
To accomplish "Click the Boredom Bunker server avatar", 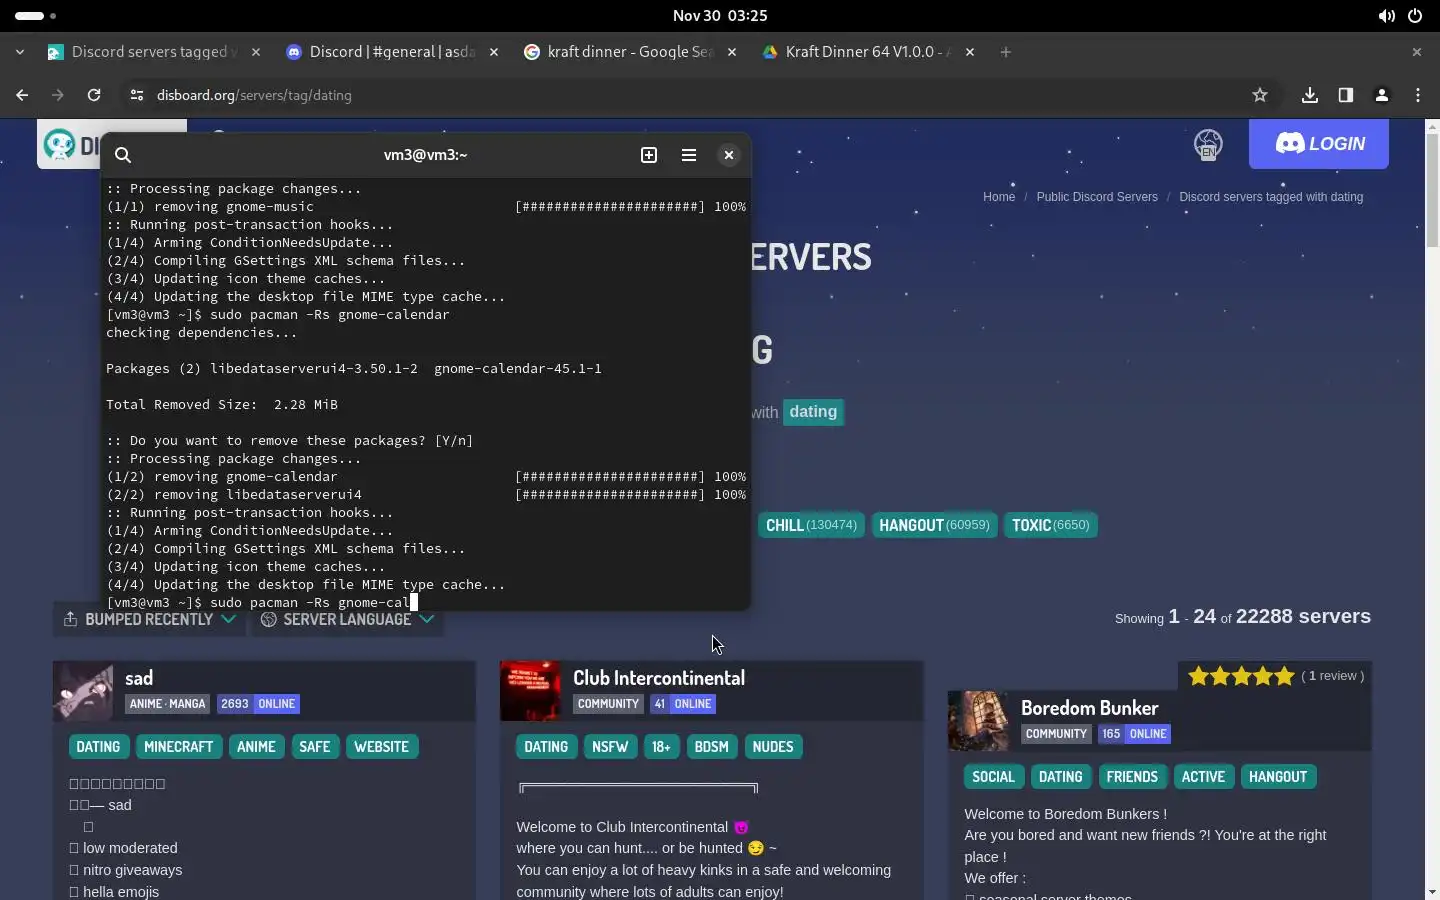I will (x=978, y=721).
